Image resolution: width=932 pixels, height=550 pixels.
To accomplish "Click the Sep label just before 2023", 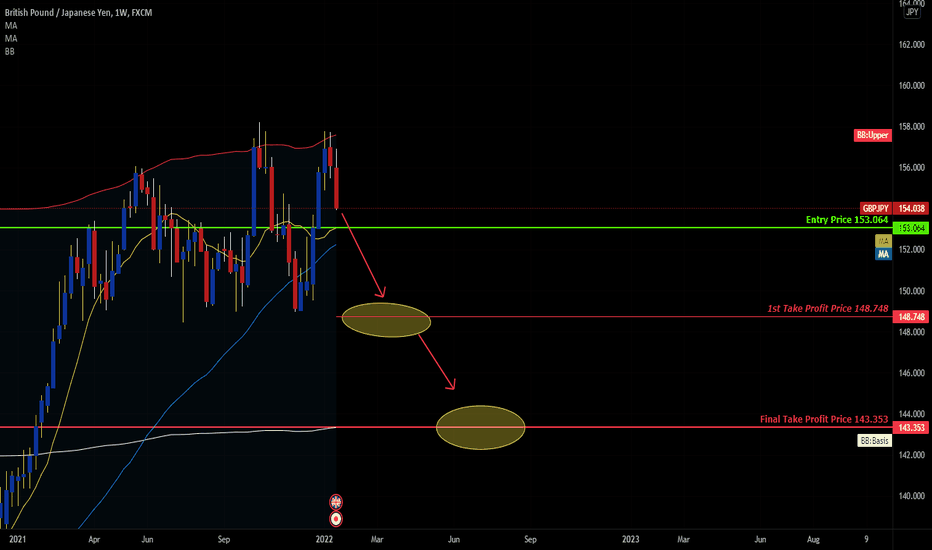I will pyautogui.click(x=530, y=539).
